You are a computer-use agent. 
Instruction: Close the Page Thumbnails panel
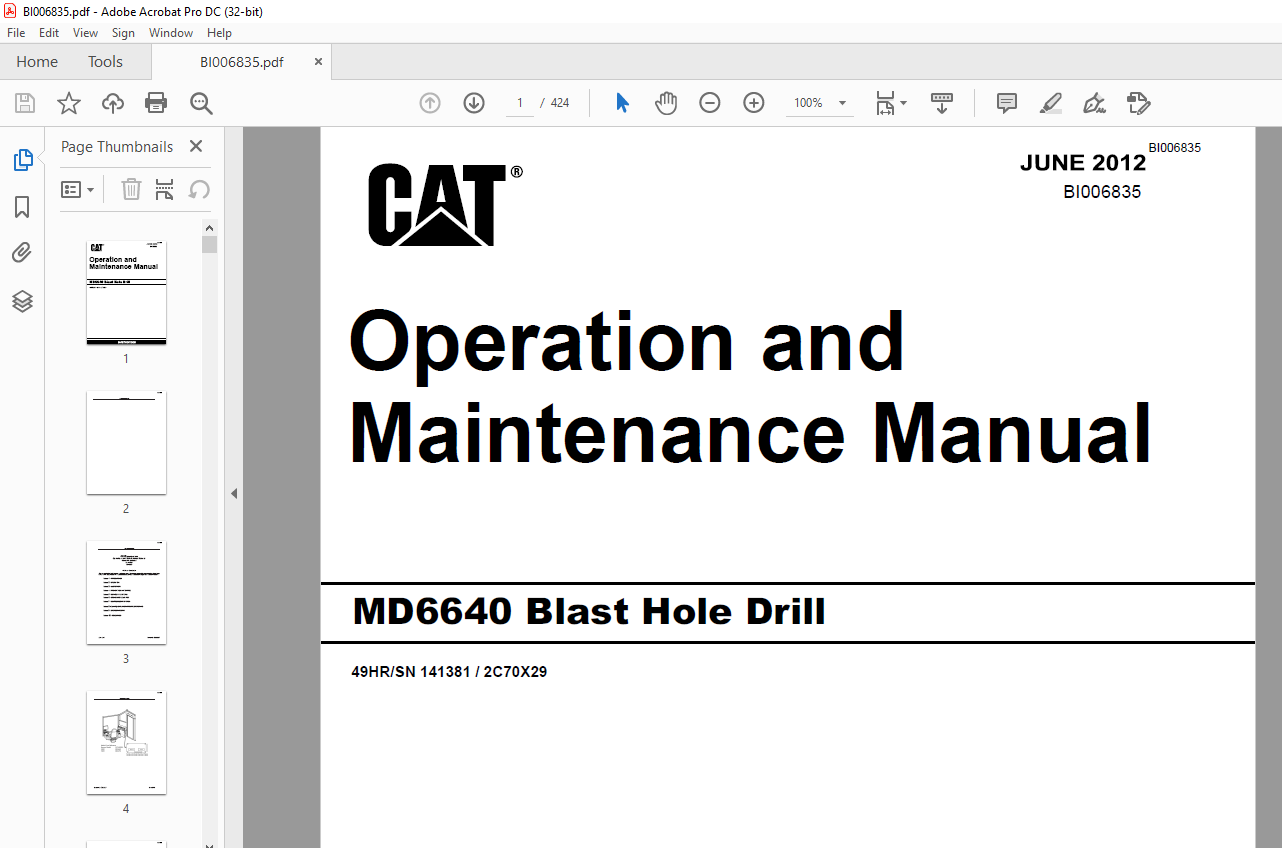click(x=196, y=146)
